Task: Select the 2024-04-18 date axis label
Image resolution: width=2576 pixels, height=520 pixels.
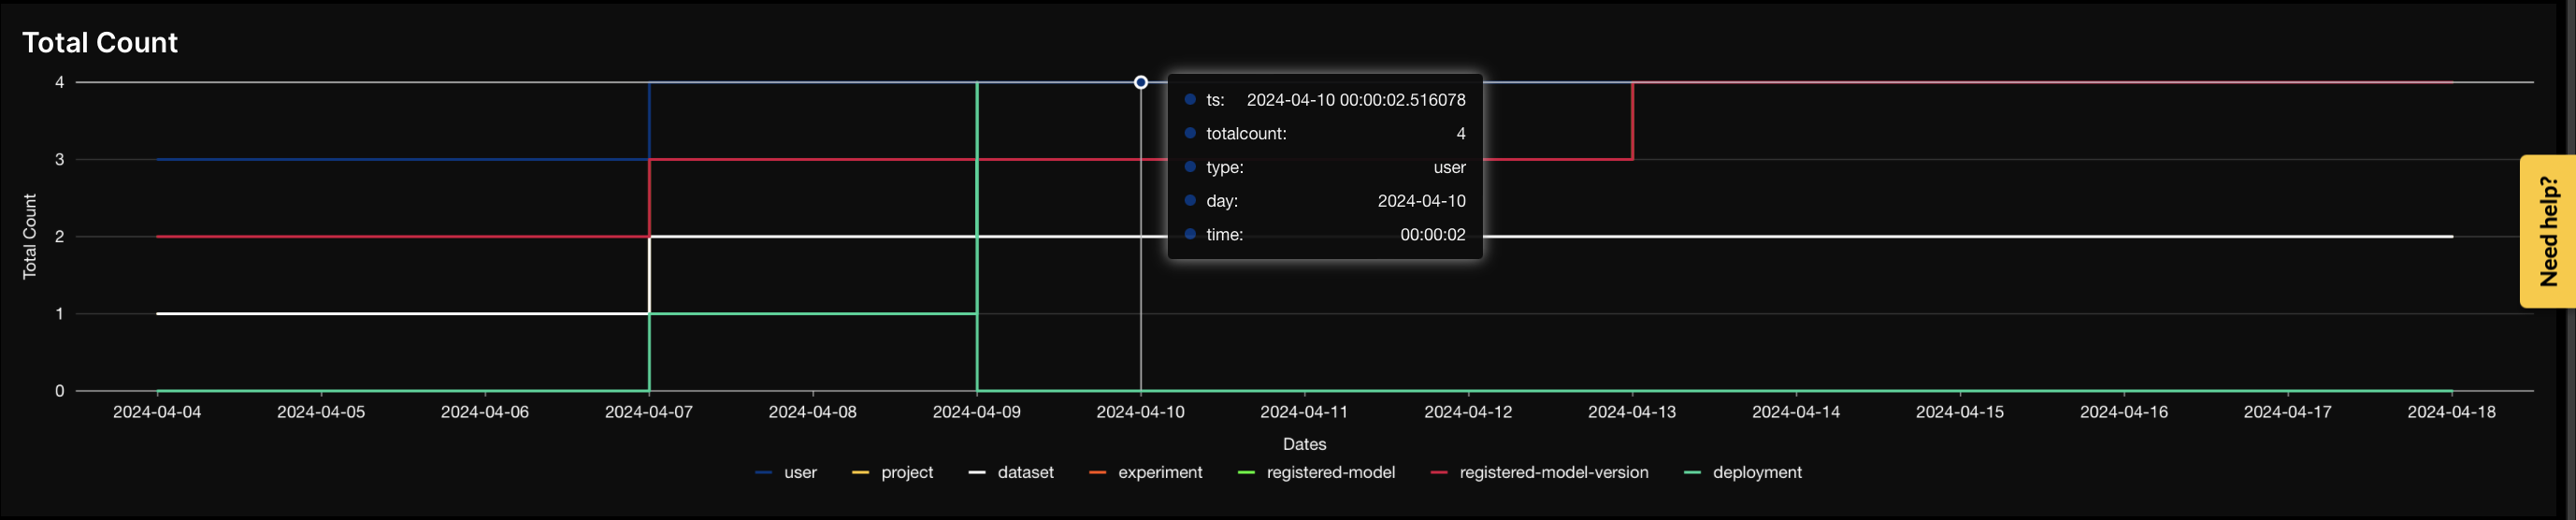Action: (x=2451, y=412)
